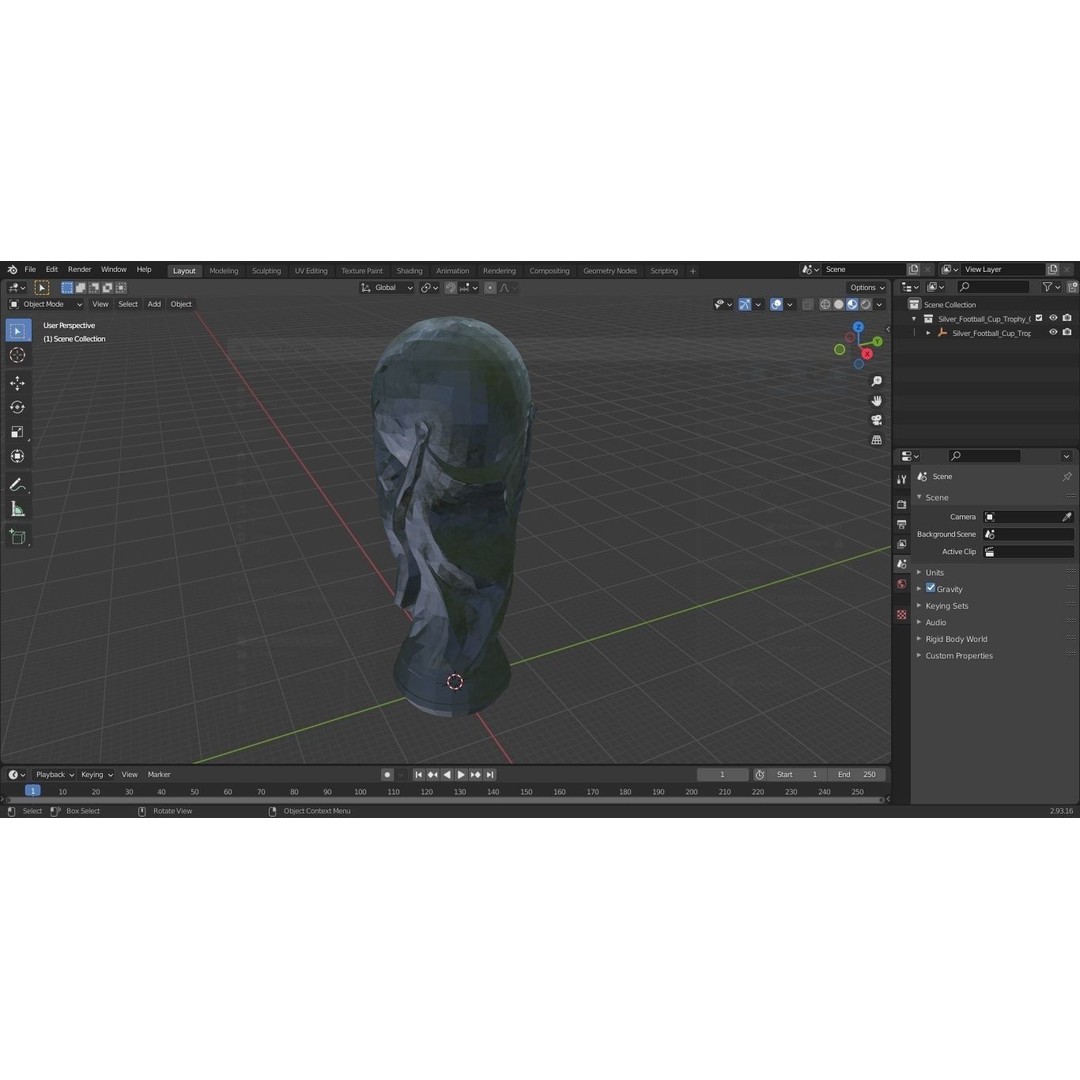
Task: Toggle rendered viewport shading
Action: point(866,304)
